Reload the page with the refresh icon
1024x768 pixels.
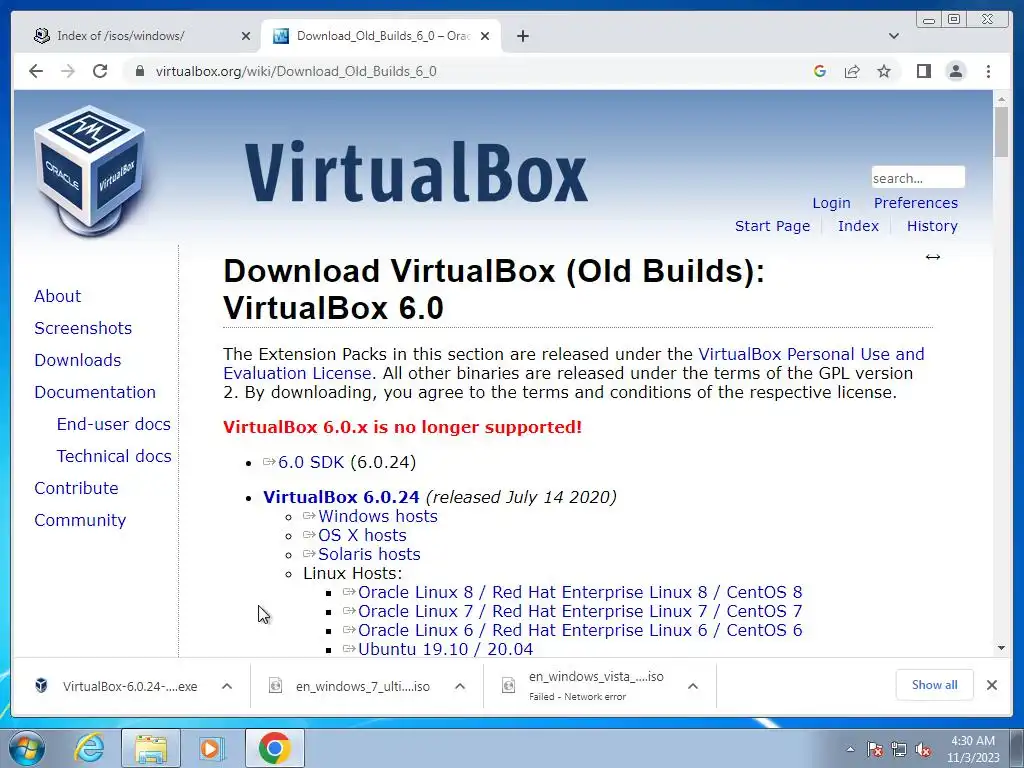[x=100, y=71]
